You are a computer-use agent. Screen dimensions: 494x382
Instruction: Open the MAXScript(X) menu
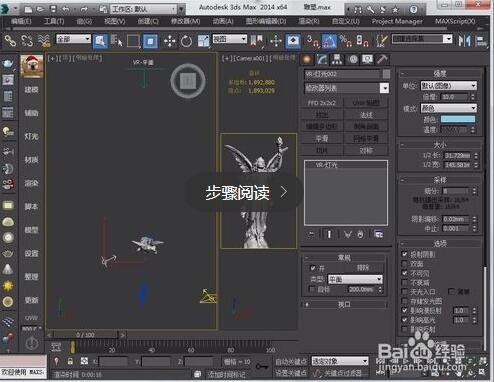tap(455, 22)
